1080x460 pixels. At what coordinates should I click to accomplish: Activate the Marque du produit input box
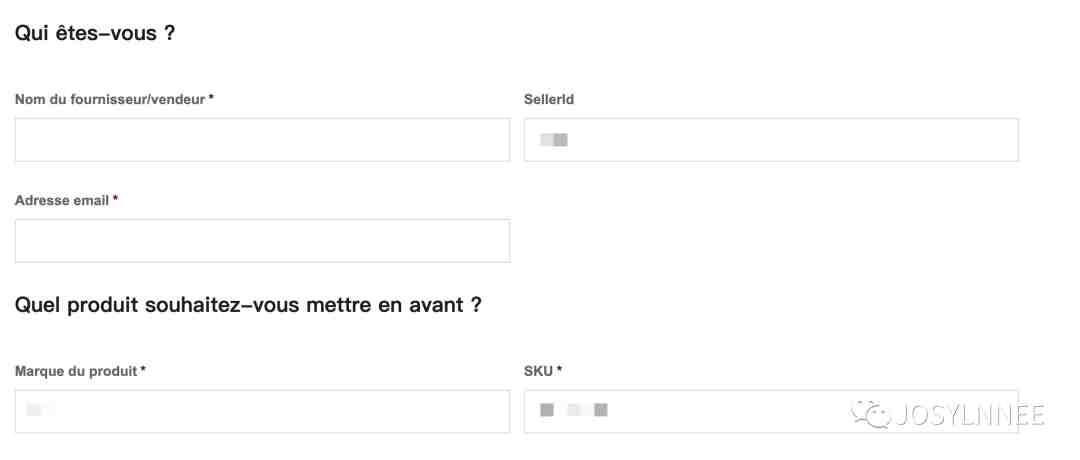point(262,411)
